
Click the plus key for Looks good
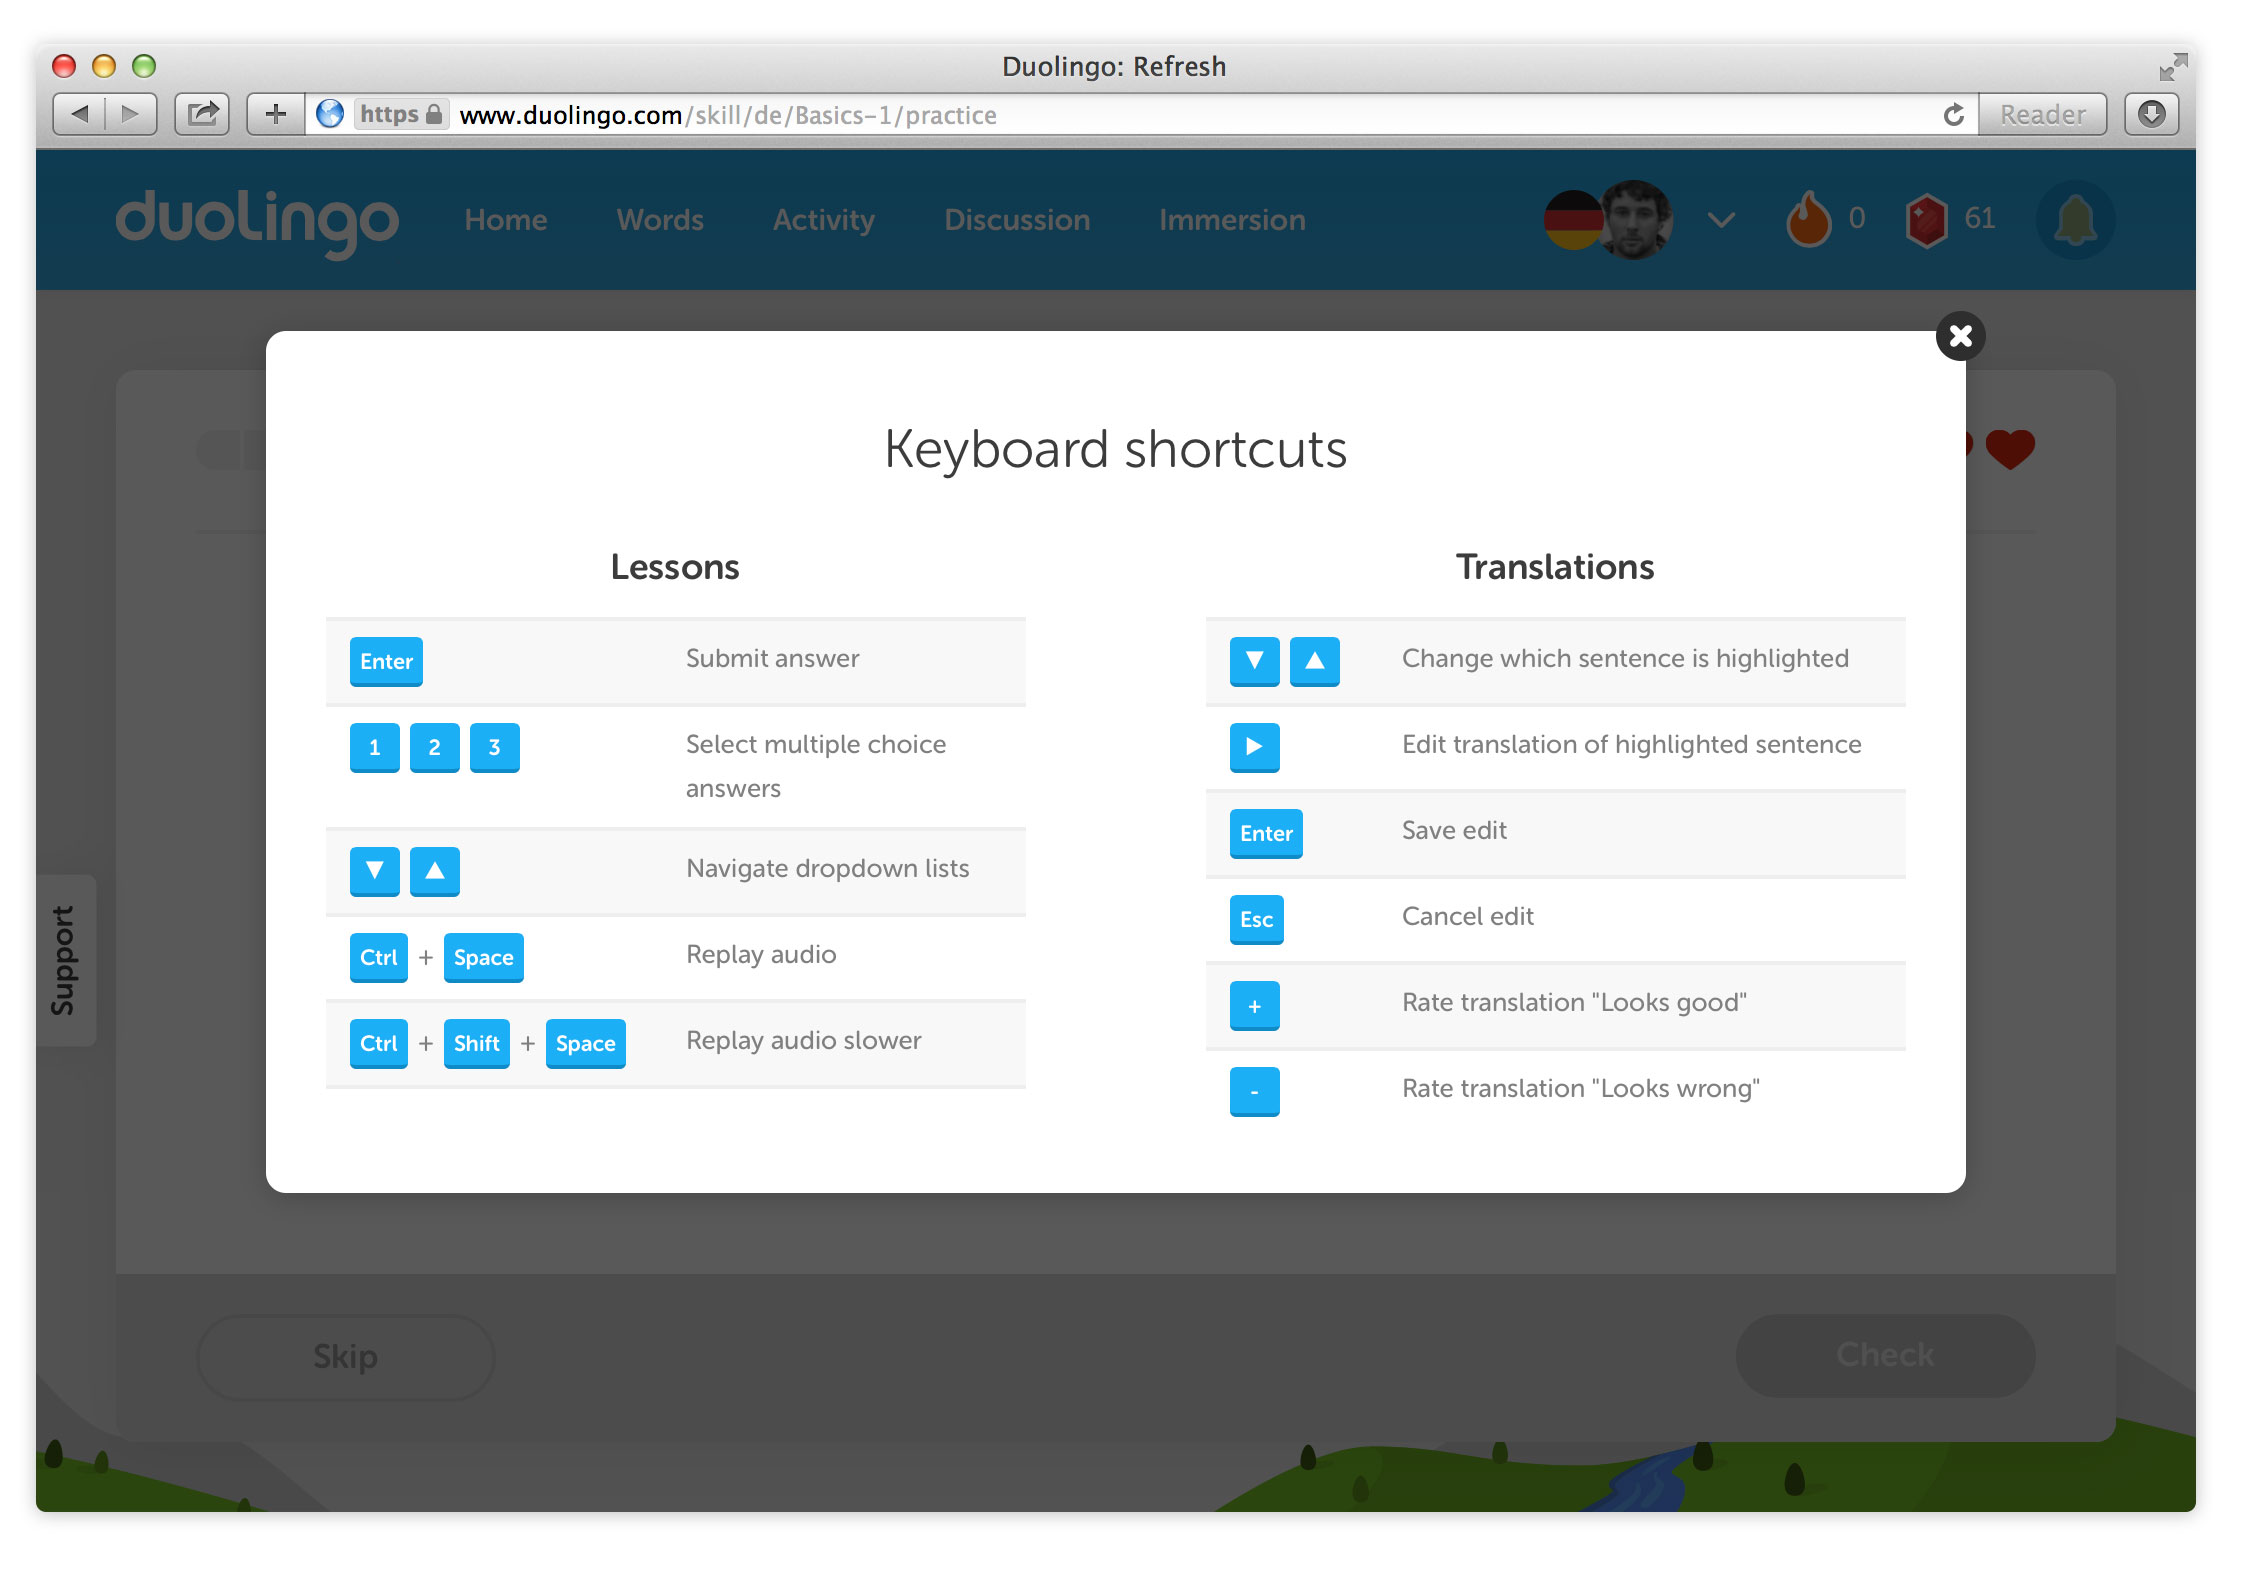(x=1255, y=1006)
